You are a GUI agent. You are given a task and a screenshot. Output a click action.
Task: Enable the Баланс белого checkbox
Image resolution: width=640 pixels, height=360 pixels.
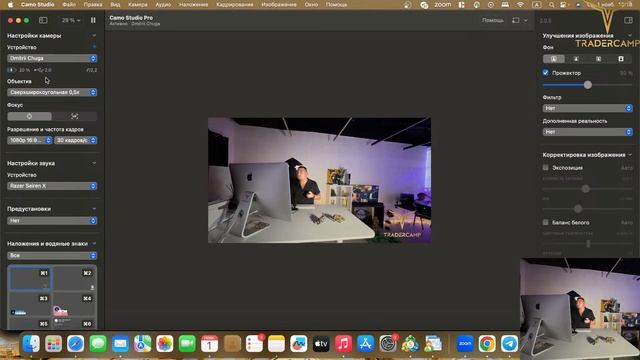click(546, 222)
